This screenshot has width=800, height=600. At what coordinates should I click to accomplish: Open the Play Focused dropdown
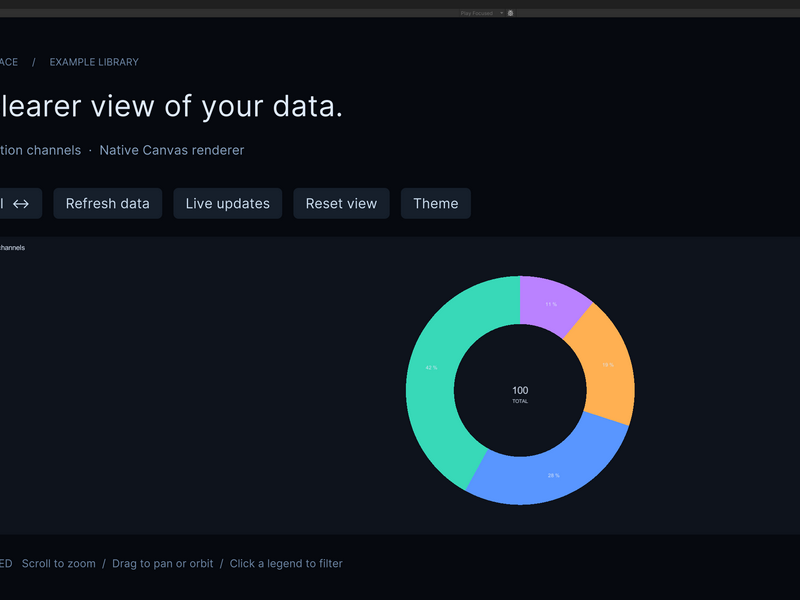[482, 13]
